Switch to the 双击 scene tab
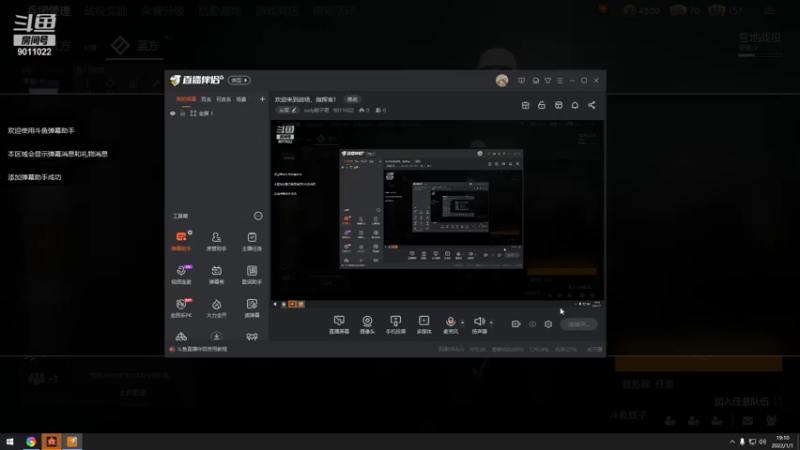The height and width of the screenshot is (450, 800). [x=206, y=99]
